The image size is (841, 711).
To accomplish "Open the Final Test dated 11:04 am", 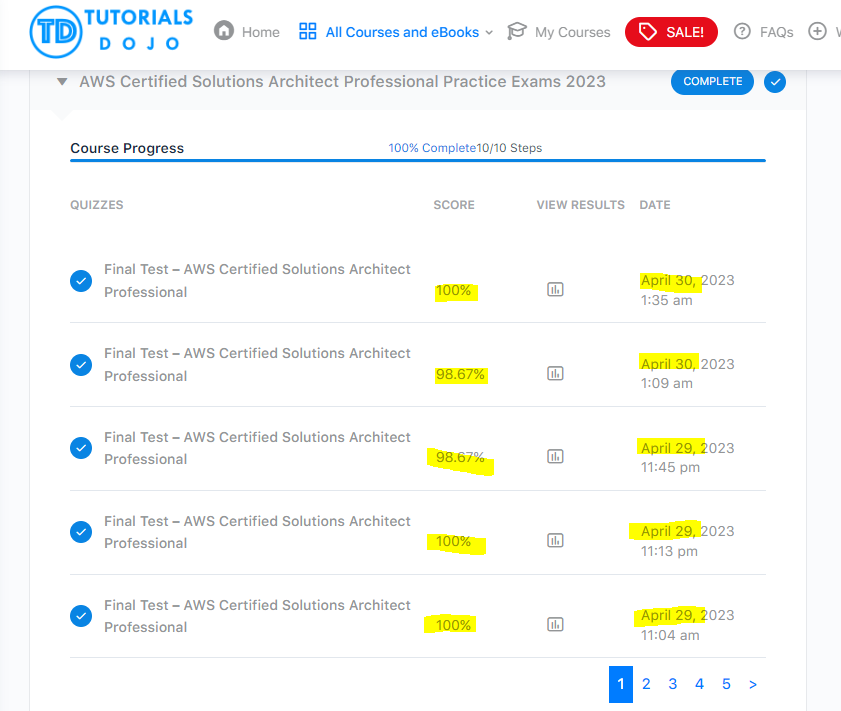I will click(257, 616).
